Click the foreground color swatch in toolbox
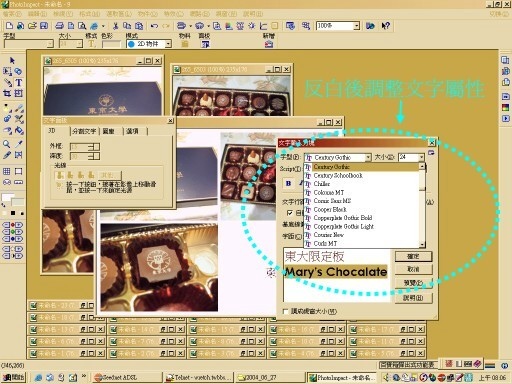This screenshot has width=512, height=384. tap(7, 197)
